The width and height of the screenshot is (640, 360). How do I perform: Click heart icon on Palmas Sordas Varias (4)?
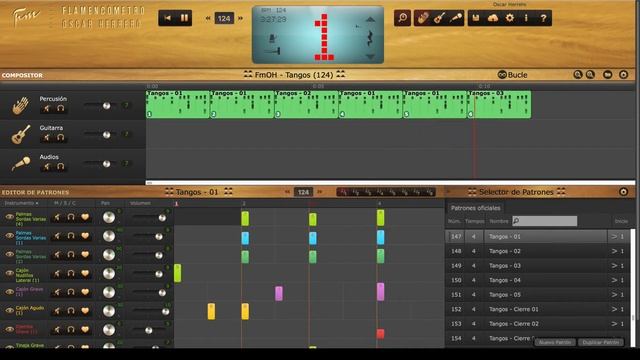(x=85, y=217)
